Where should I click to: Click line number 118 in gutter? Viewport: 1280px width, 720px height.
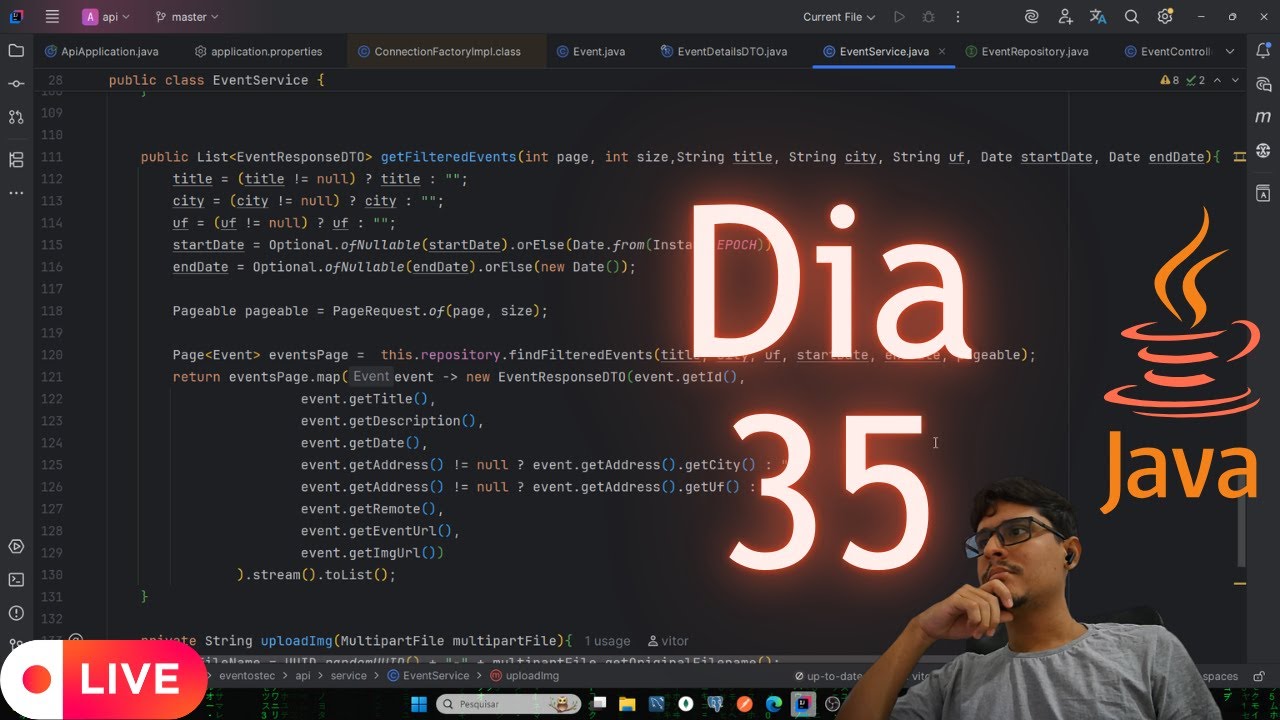point(54,311)
